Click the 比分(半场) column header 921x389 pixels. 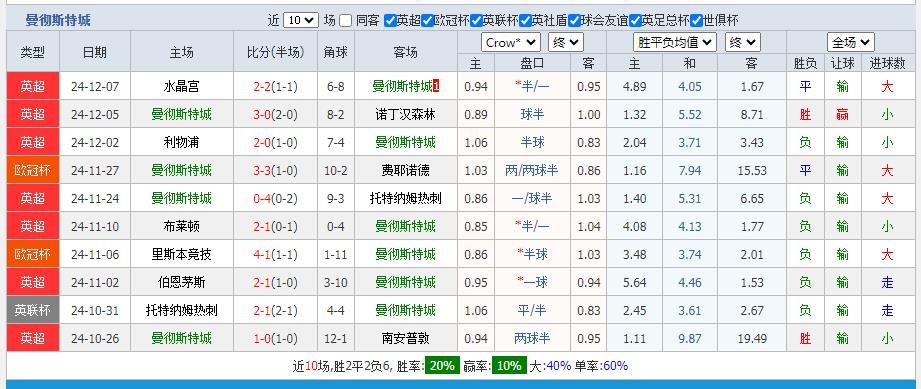pos(275,52)
